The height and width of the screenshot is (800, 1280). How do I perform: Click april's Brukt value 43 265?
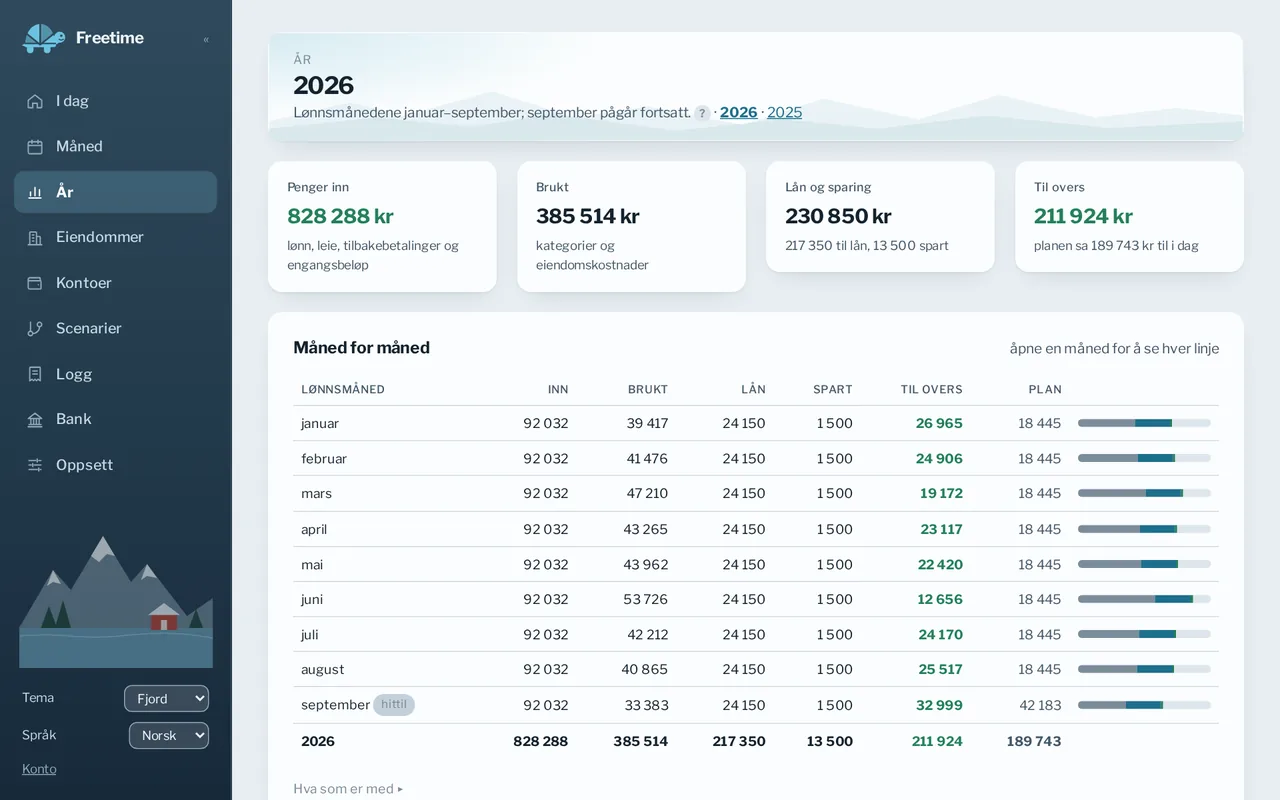(x=645, y=529)
